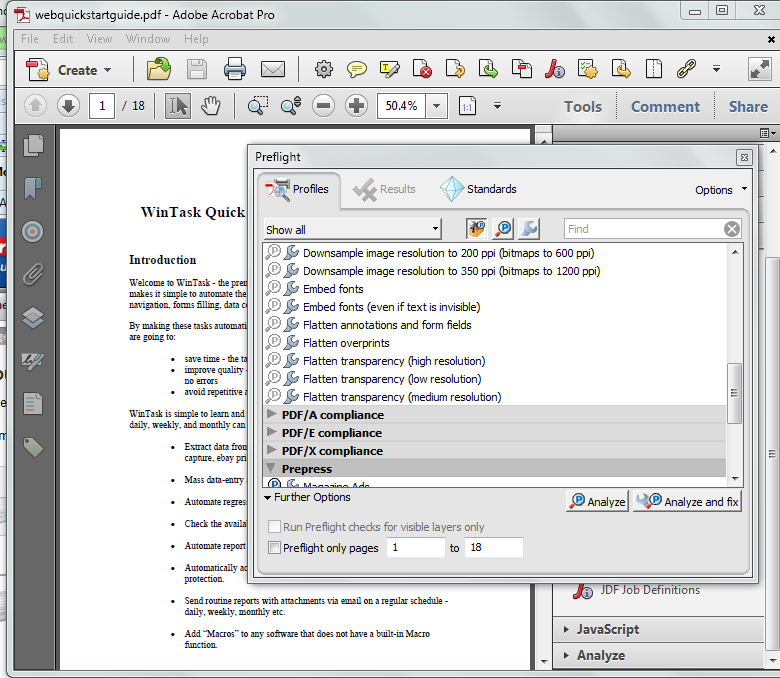This screenshot has height=678, width=780.
Task: Go to previous page arrow
Action: pos(35,105)
